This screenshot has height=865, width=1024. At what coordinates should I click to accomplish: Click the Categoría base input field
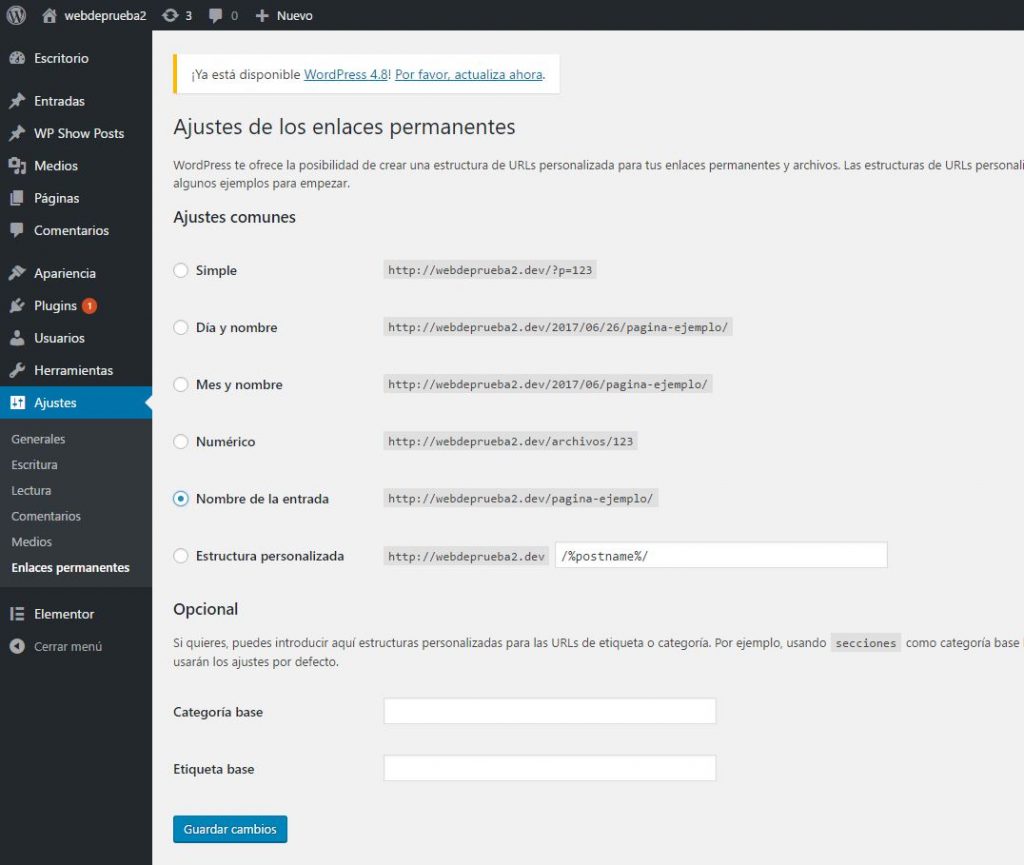(x=550, y=711)
